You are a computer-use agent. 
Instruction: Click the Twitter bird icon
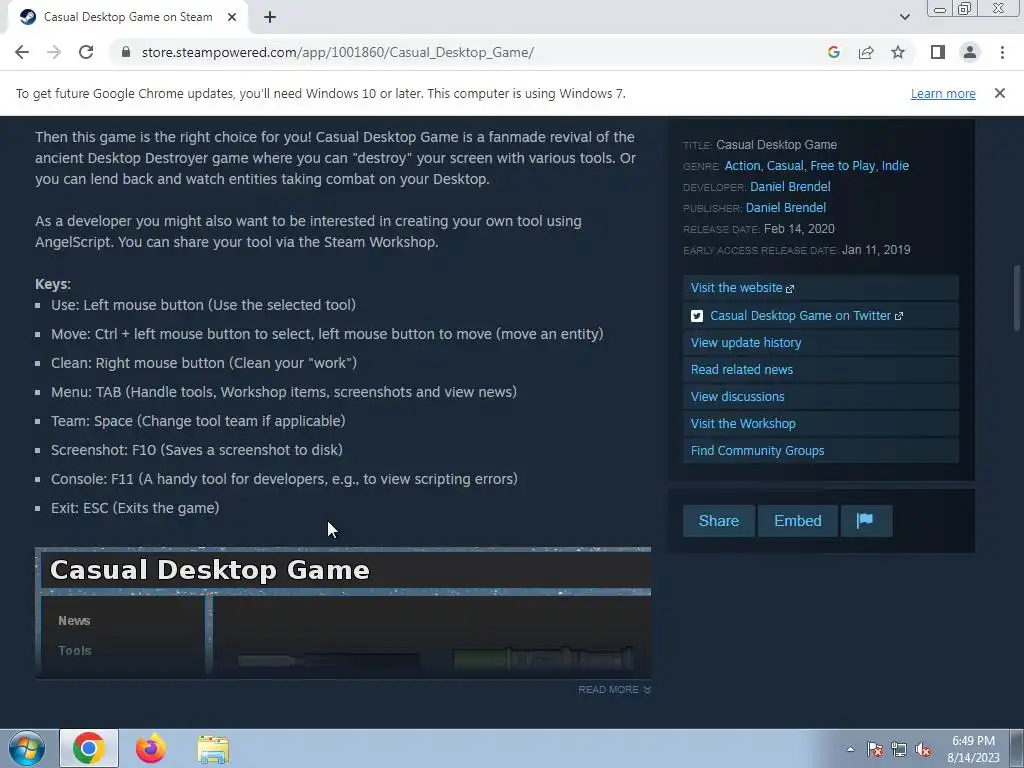(x=697, y=316)
